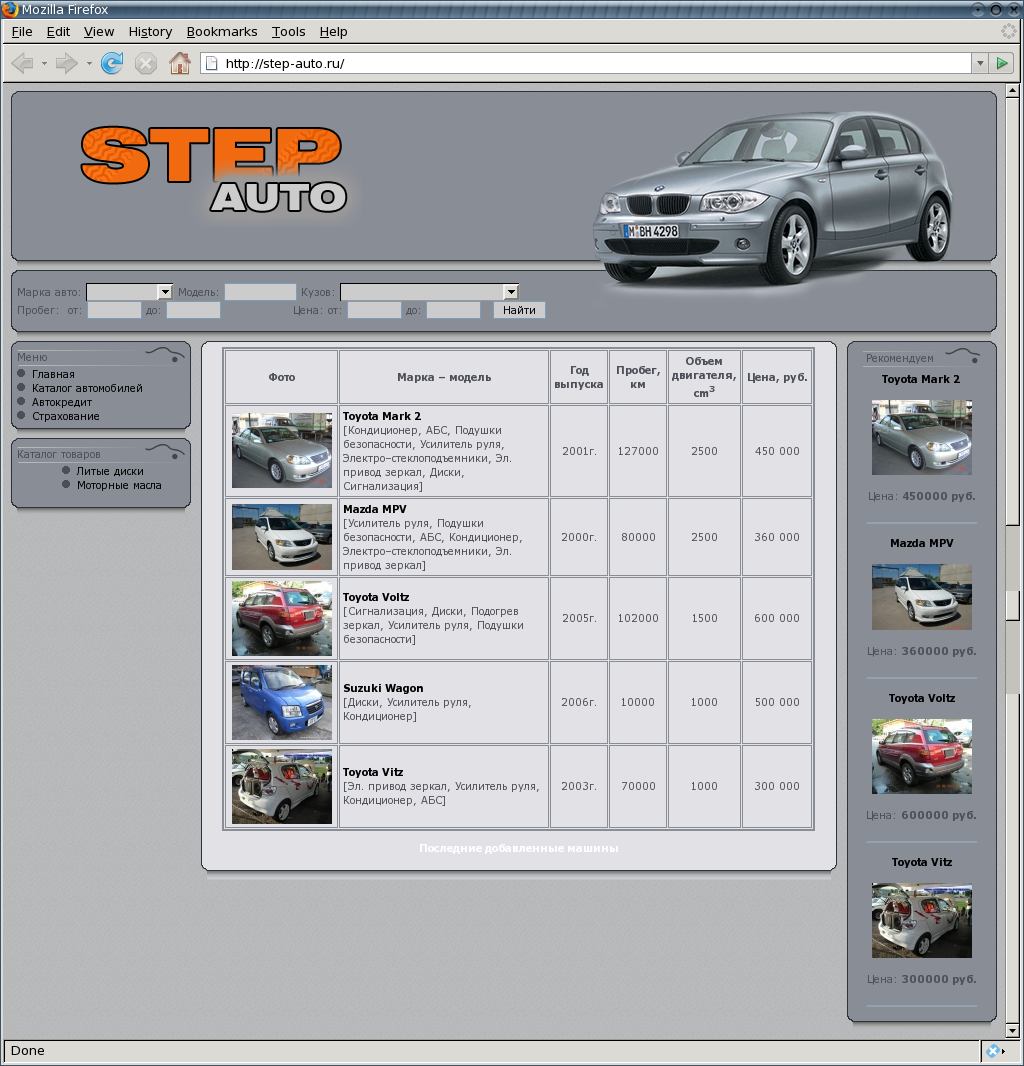1024x1066 pixels.
Task: Select the 2006г. year cell
Action: (x=579, y=702)
